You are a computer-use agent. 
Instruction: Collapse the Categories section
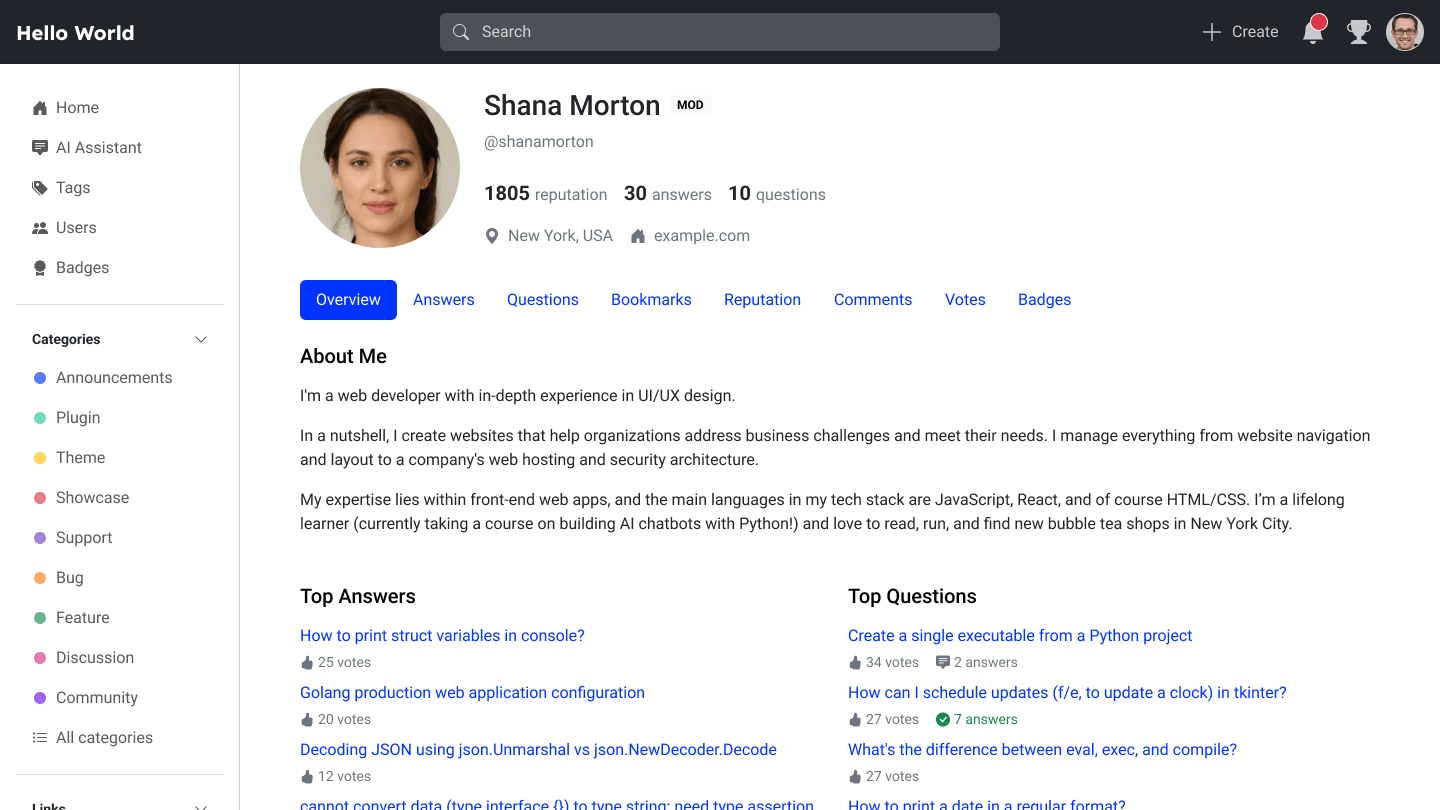(201, 339)
